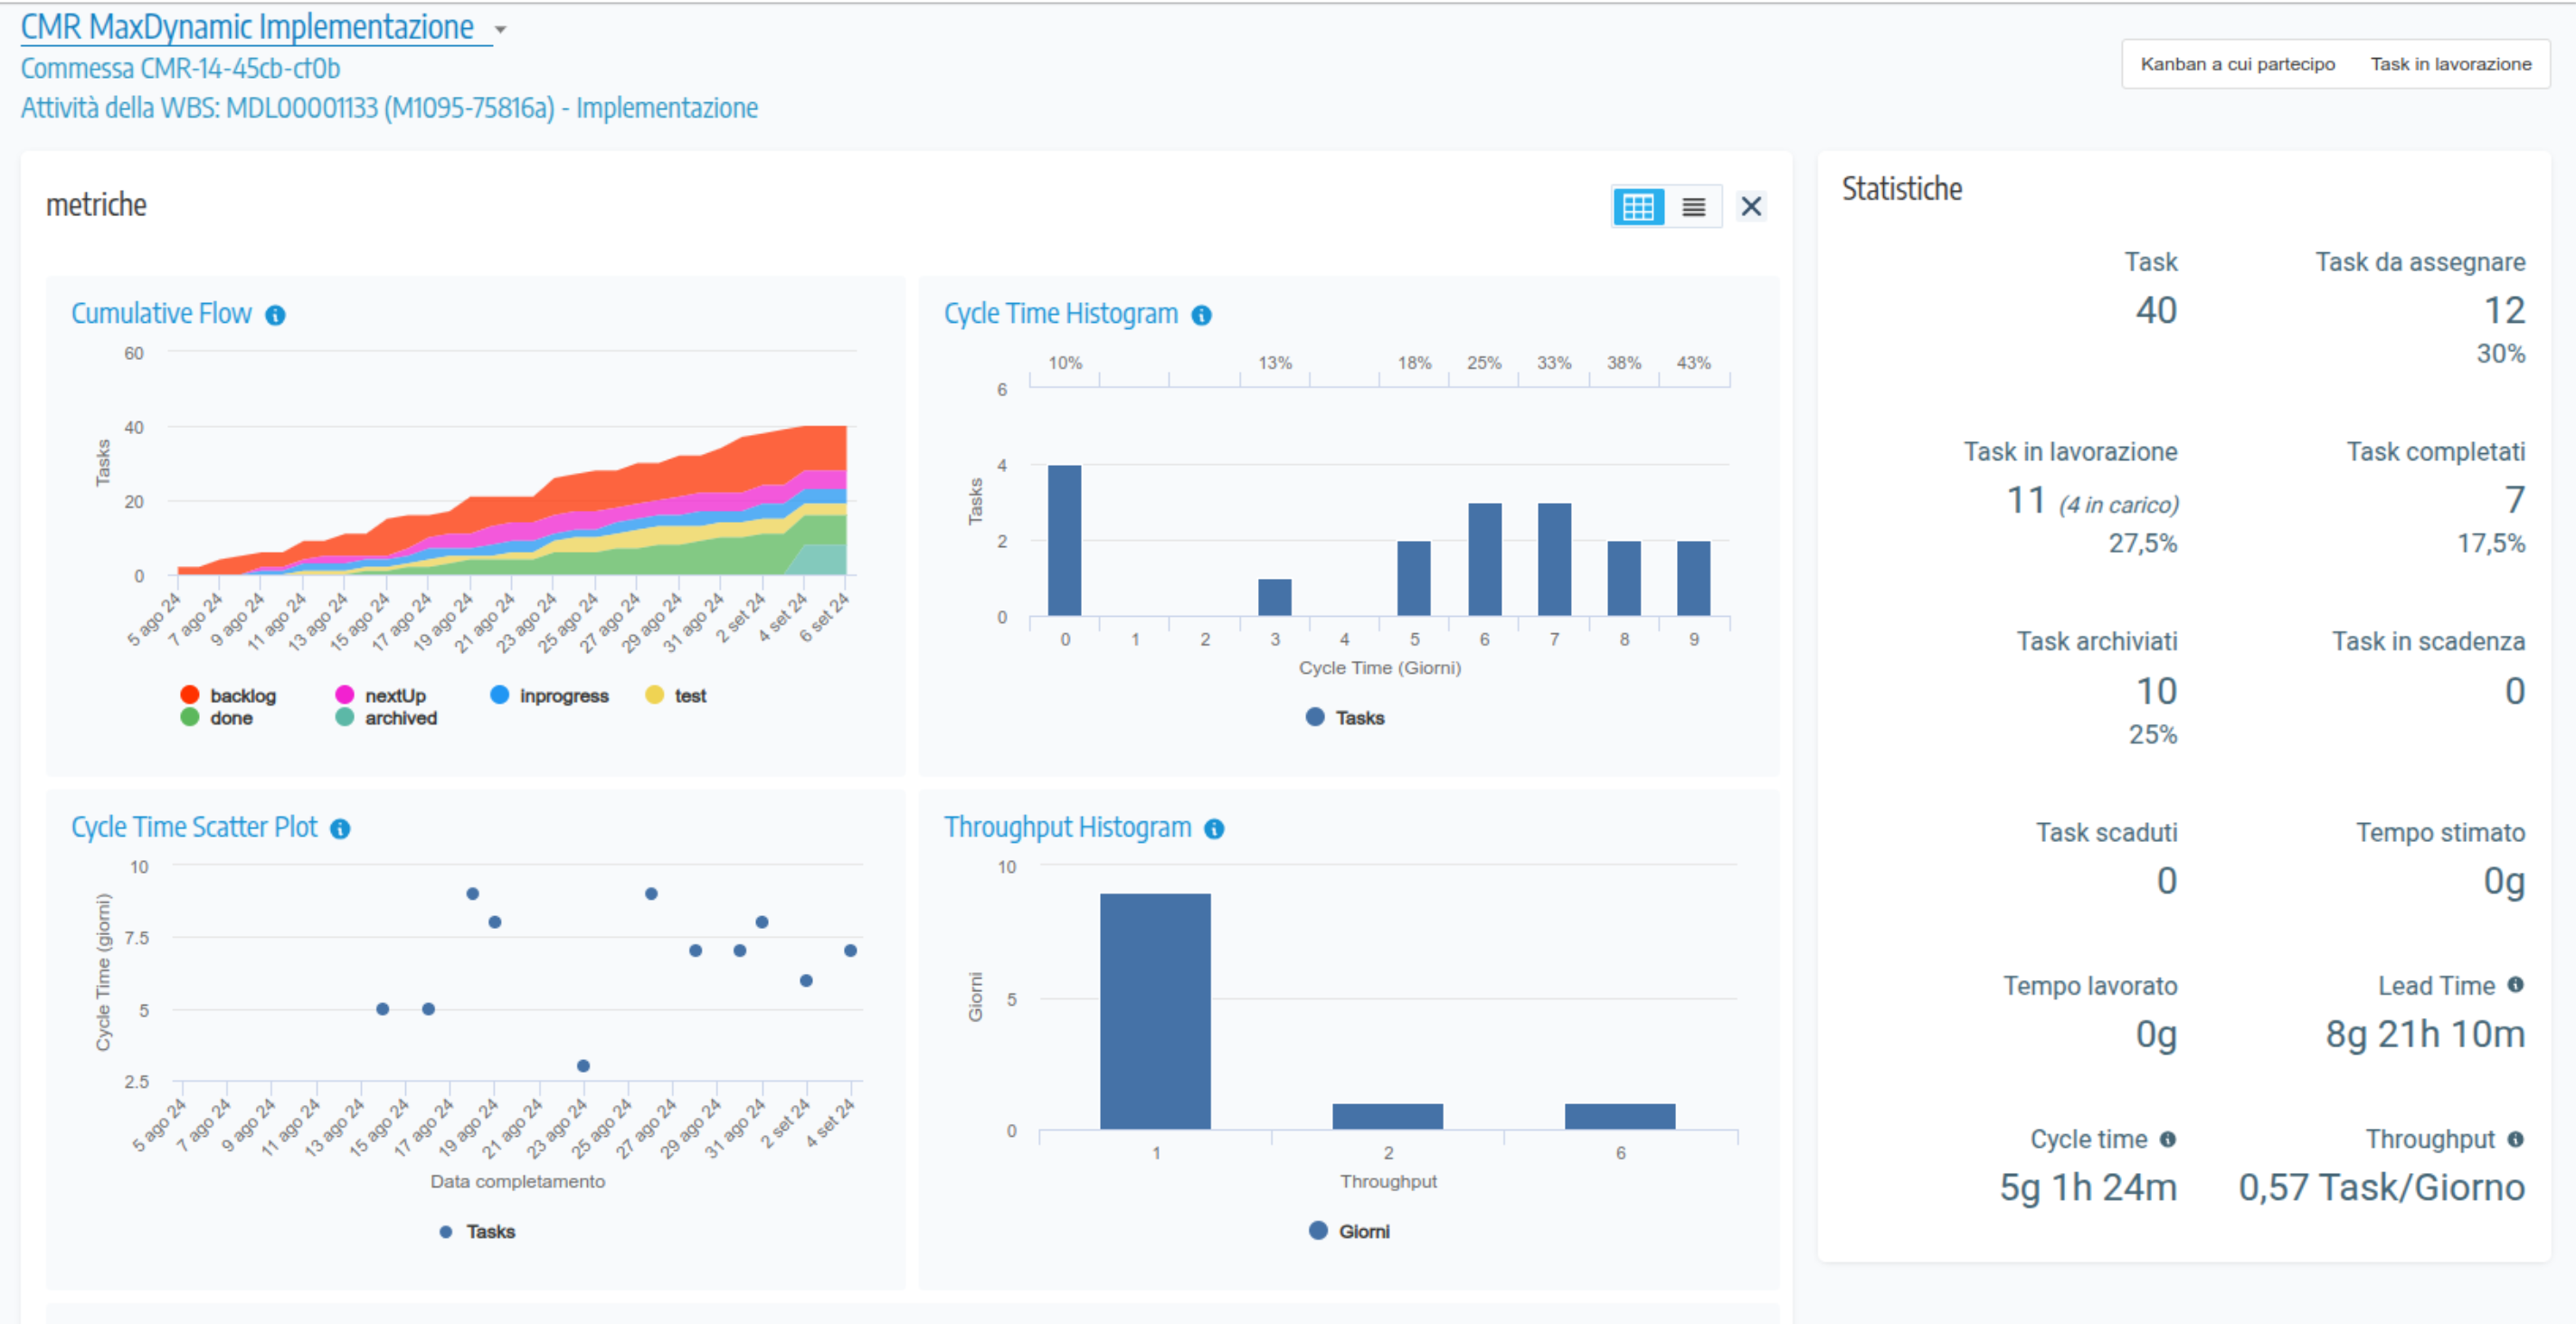The width and height of the screenshot is (2576, 1324).
Task: Click the Task in lavorazione header button
Action: [2450, 64]
